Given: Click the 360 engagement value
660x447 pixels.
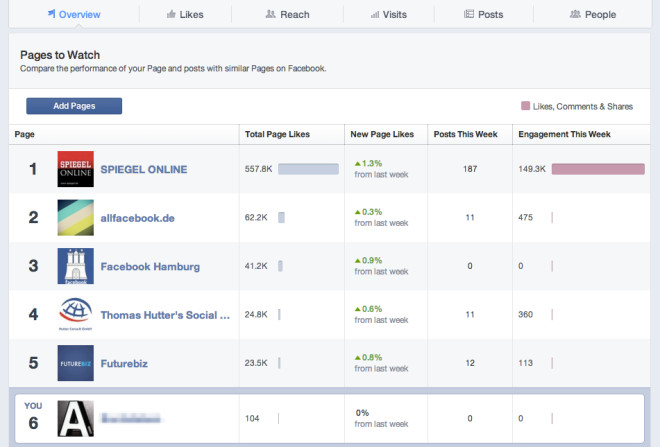Looking at the screenshot, I should click(x=525, y=314).
